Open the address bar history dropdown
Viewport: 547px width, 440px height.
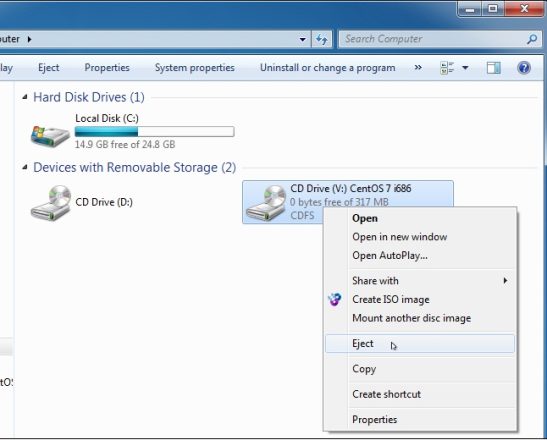coord(302,39)
